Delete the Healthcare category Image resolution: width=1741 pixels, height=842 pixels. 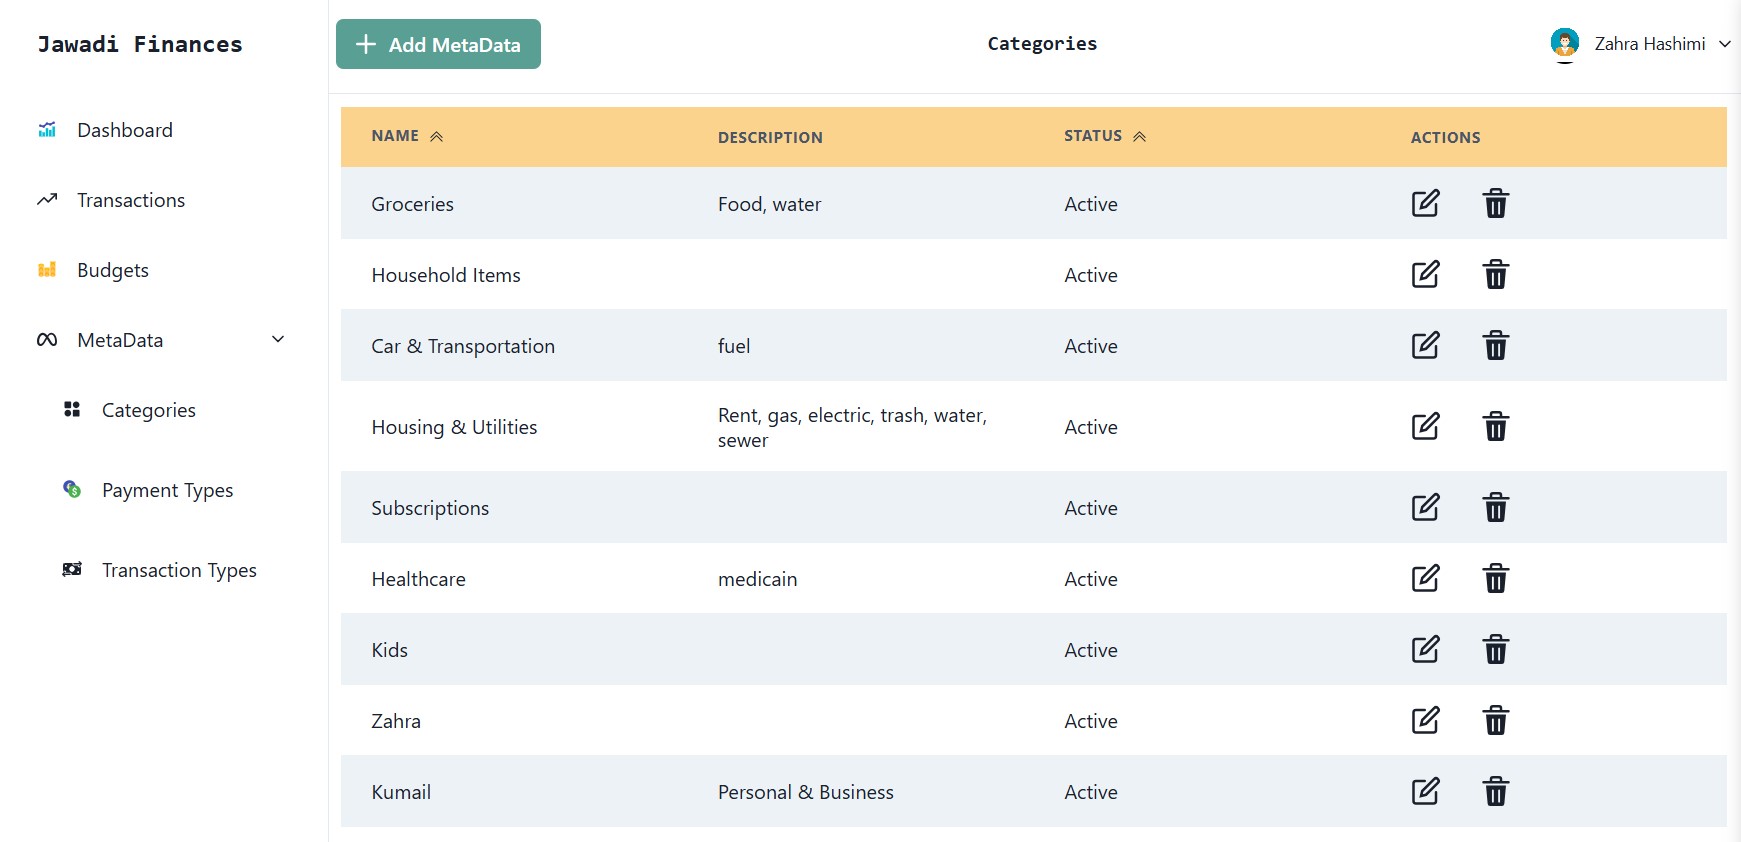[1495, 578]
